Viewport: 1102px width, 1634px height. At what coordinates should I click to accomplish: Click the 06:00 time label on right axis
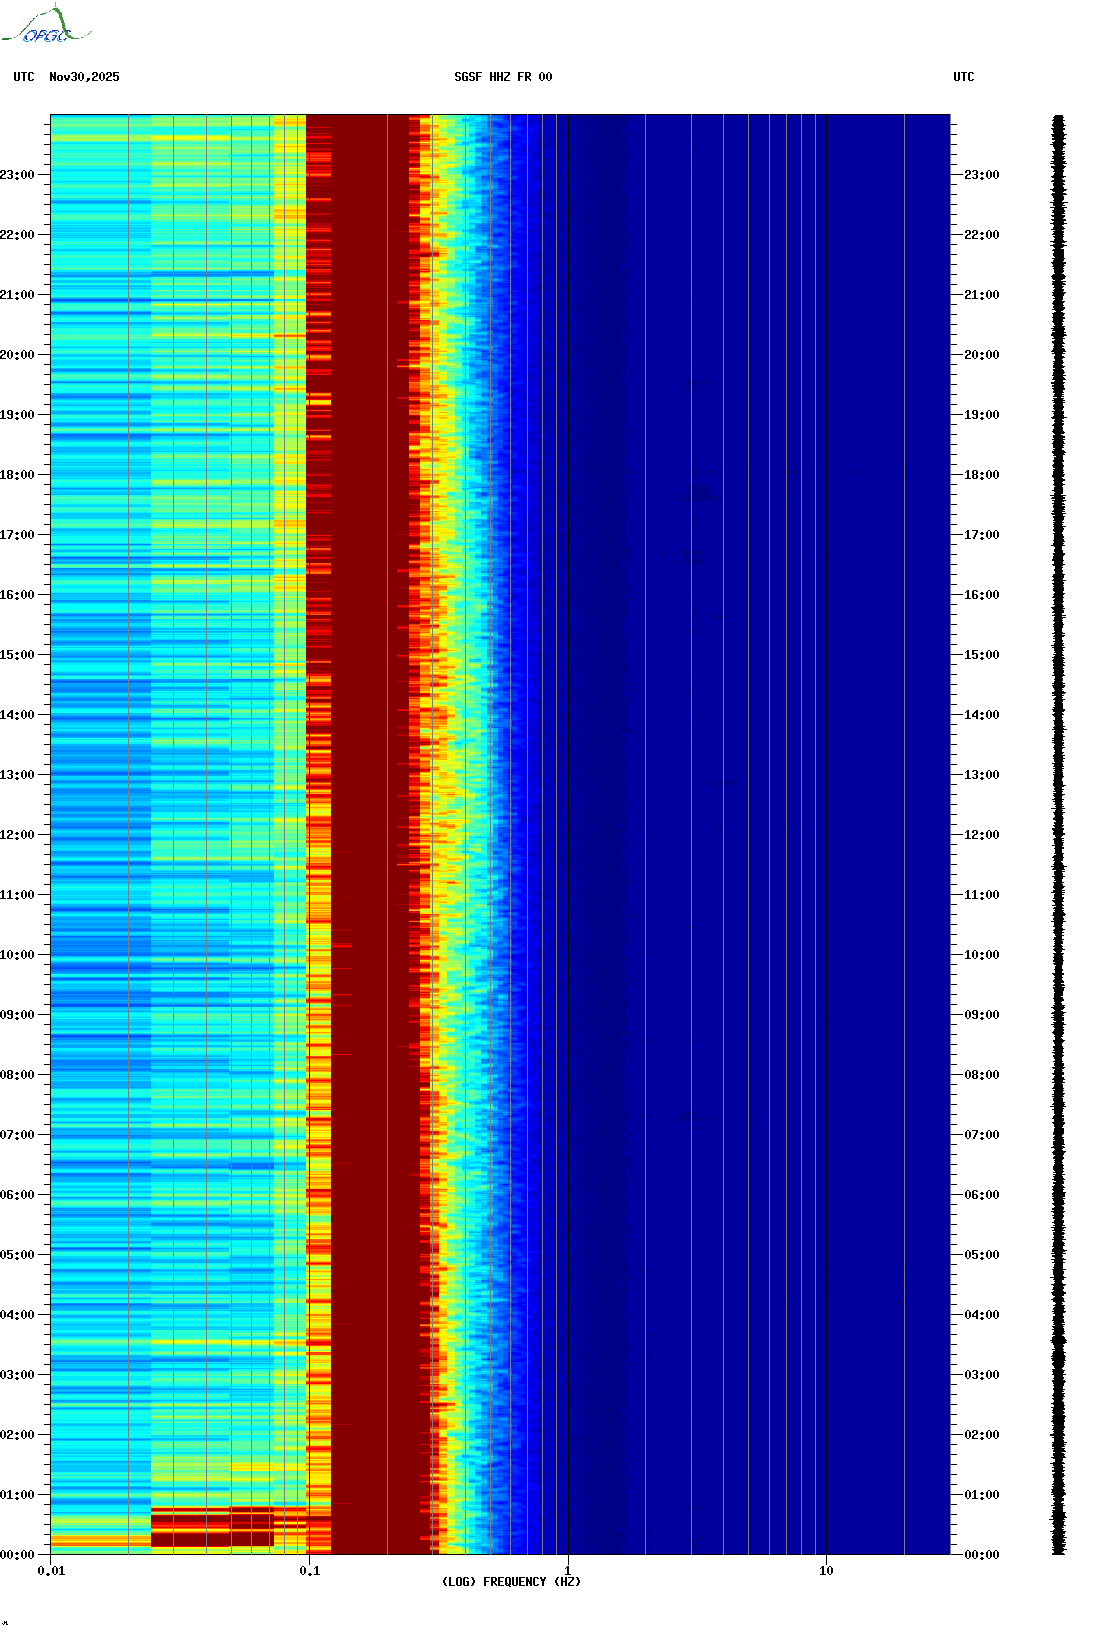[x=981, y=1195]
